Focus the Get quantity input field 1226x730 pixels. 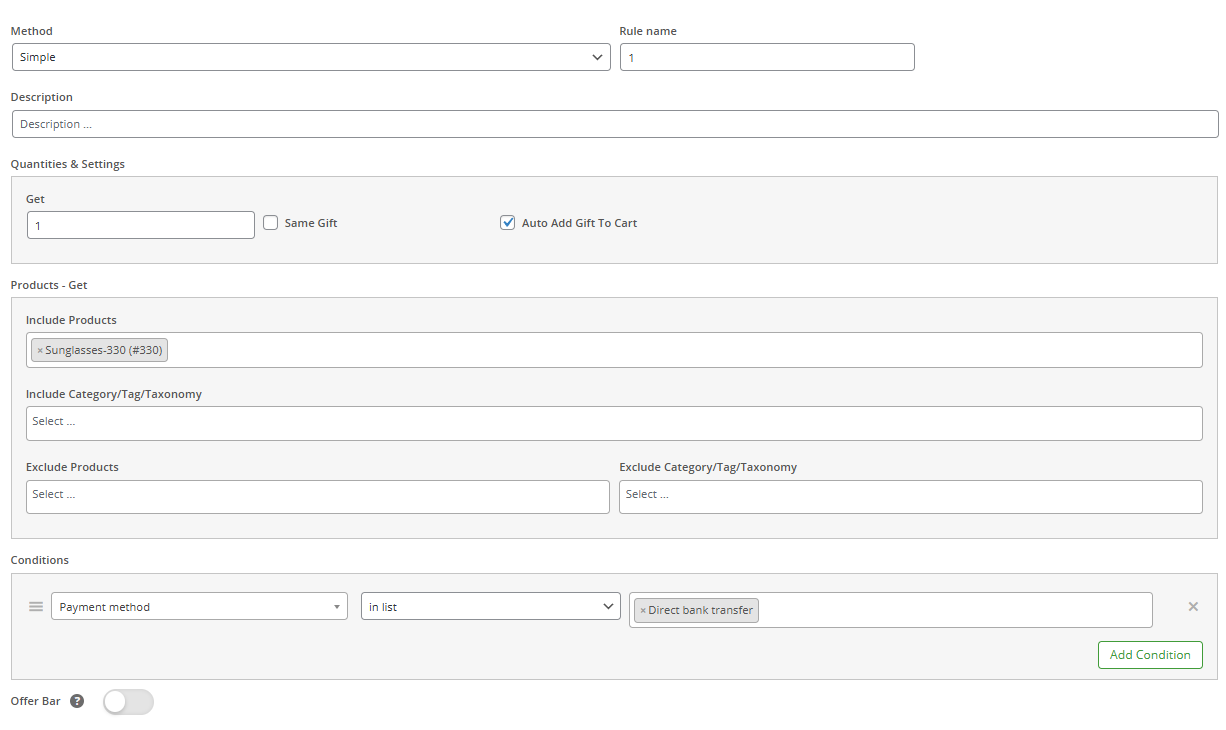point(140,226)
